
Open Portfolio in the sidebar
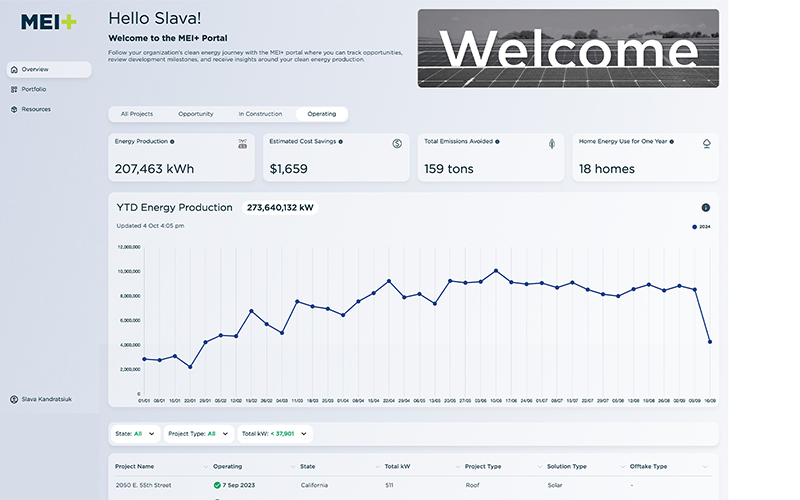[x=34, y=89]
